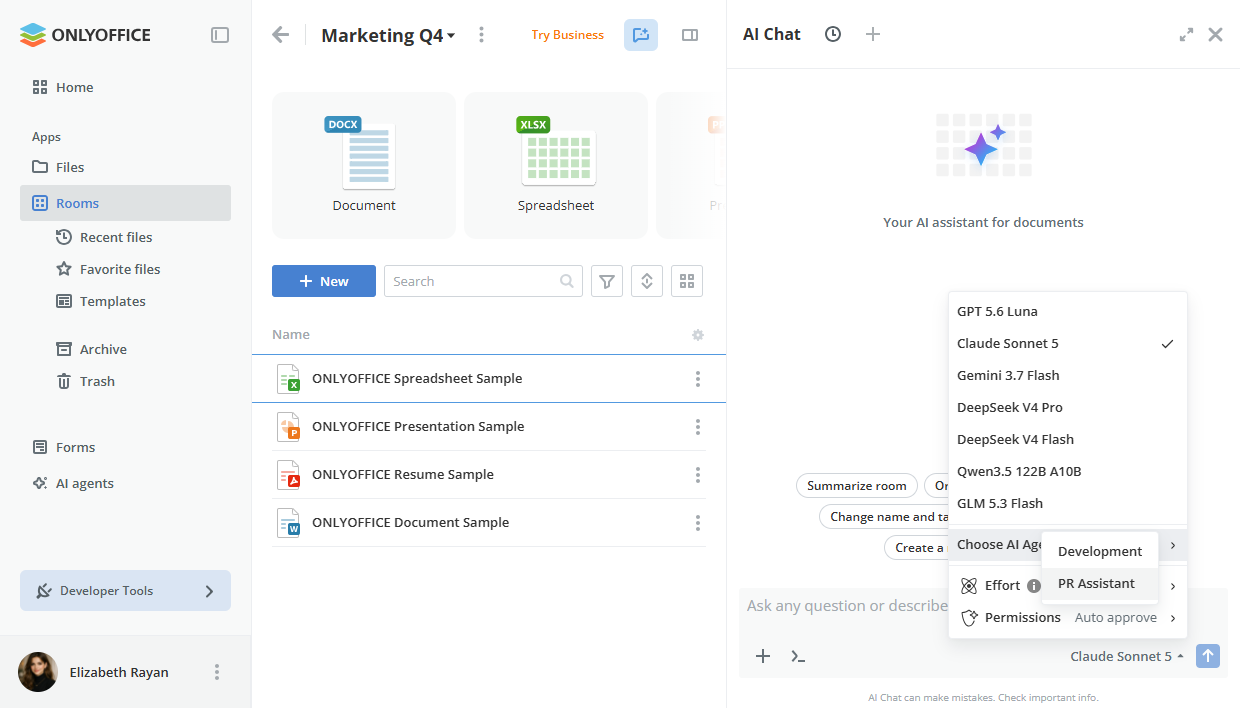Expand the Developer Tools section
This screenshot has width=1240, height=708.
tap(125, 590)
